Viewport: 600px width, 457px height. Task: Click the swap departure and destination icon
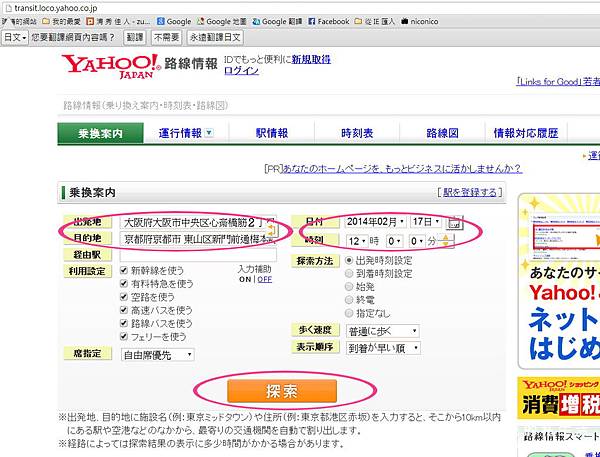(x=272, y=230)
